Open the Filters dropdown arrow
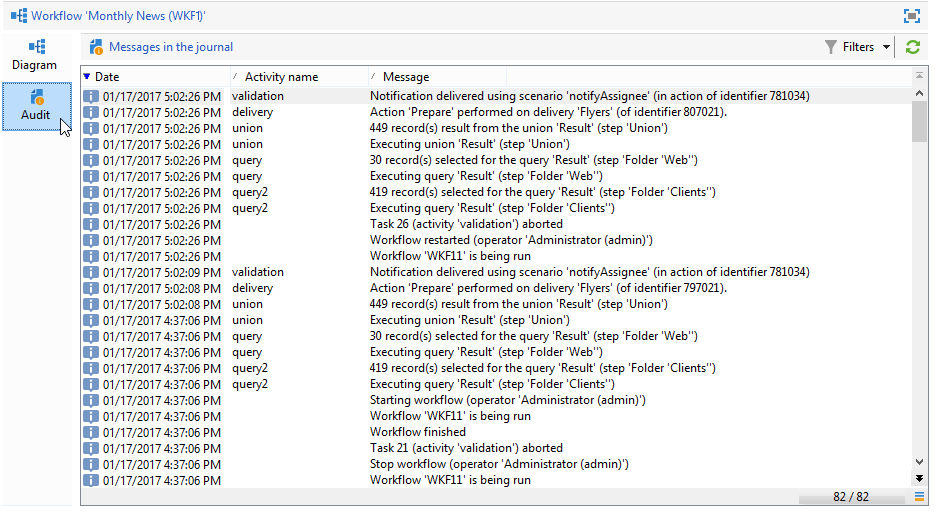943x522 pixels. pyautogui.click(x=886, y=47)
